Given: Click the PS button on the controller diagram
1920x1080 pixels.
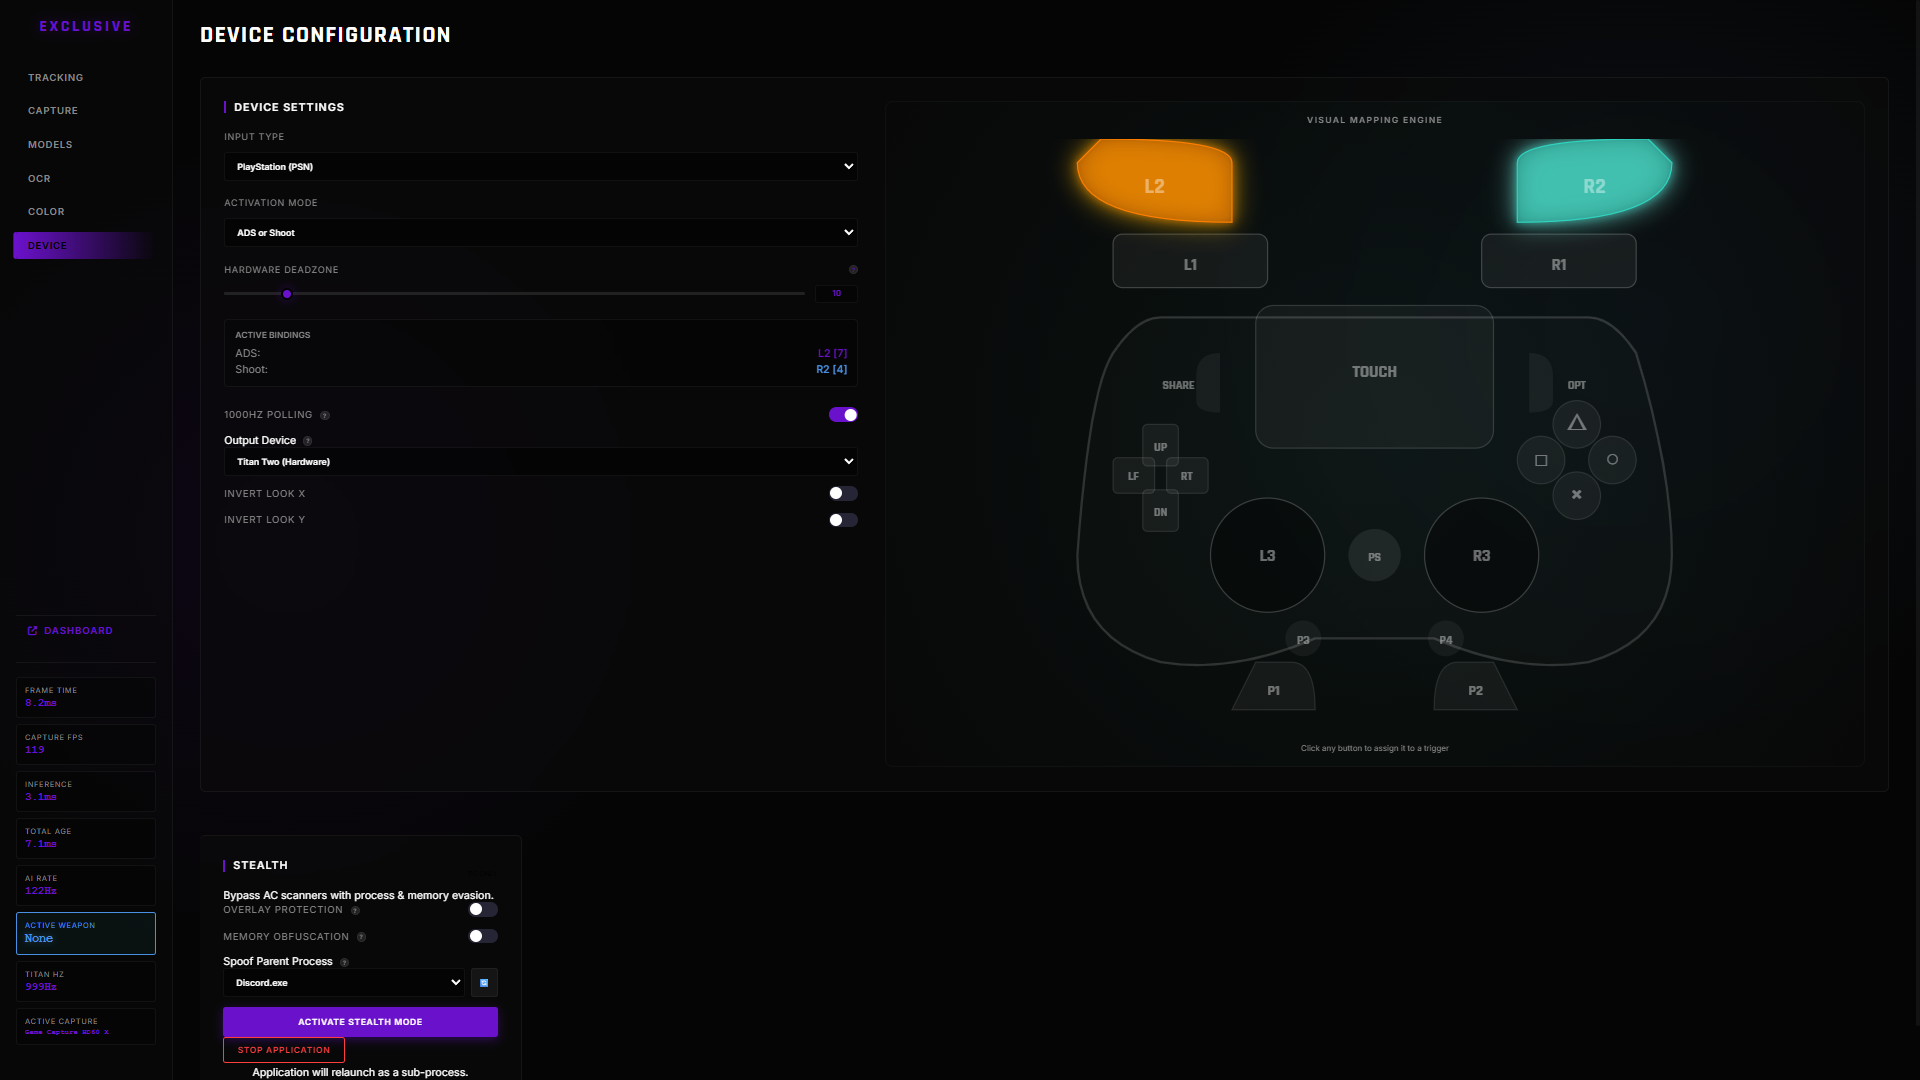Looking at the screenshot, I should pos(1374,555).
